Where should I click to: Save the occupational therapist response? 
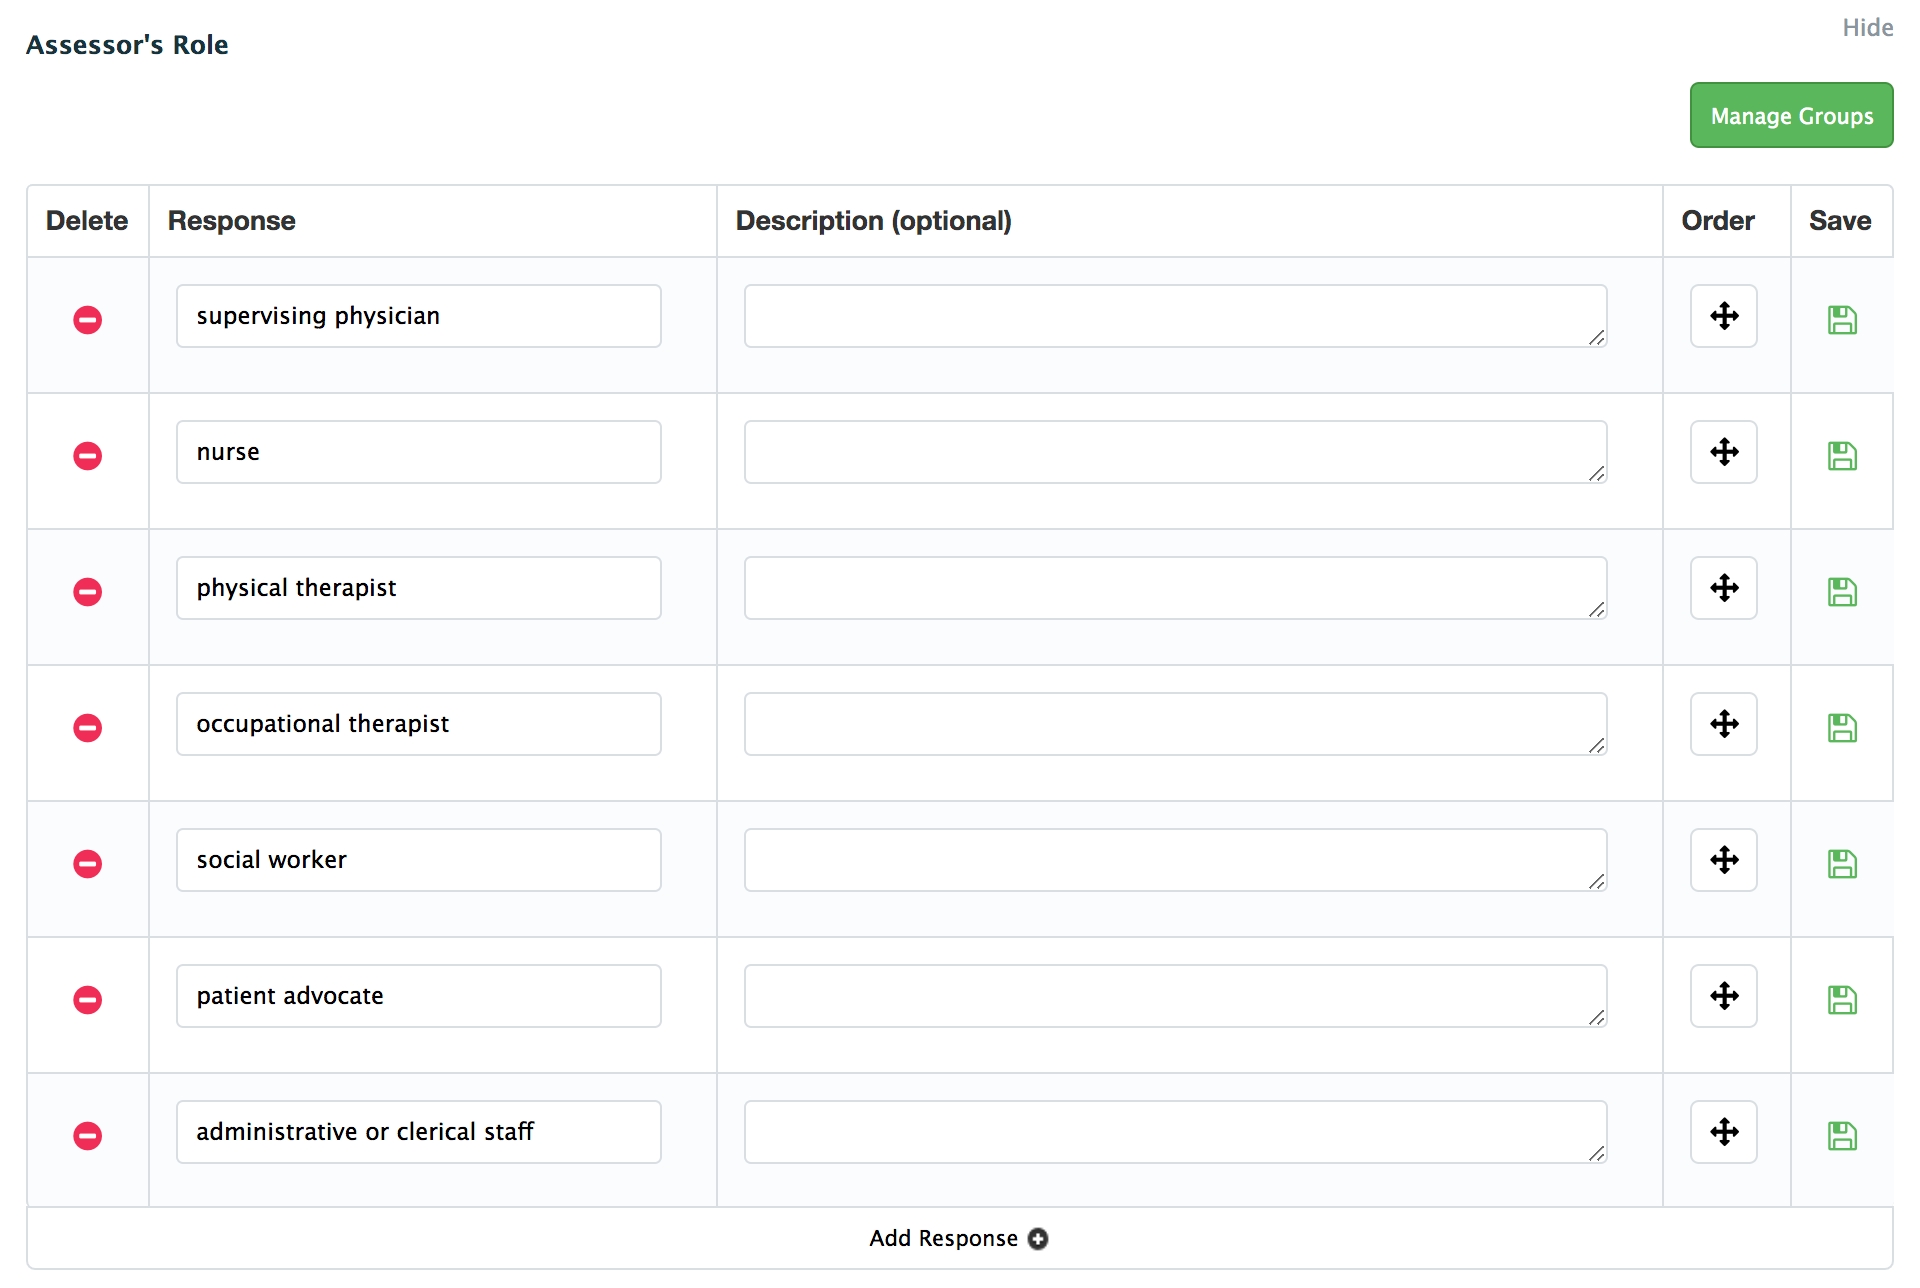click(x=1842, y=728)
